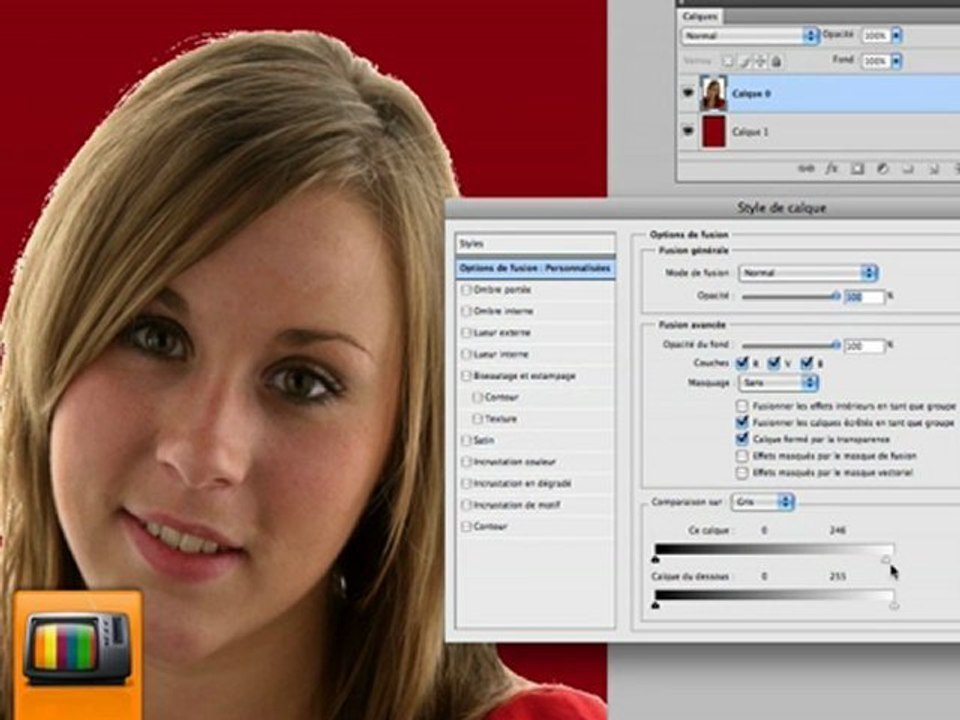Disable Fusionner les calques écrêtés en tant que groupe

coord(742,422)
